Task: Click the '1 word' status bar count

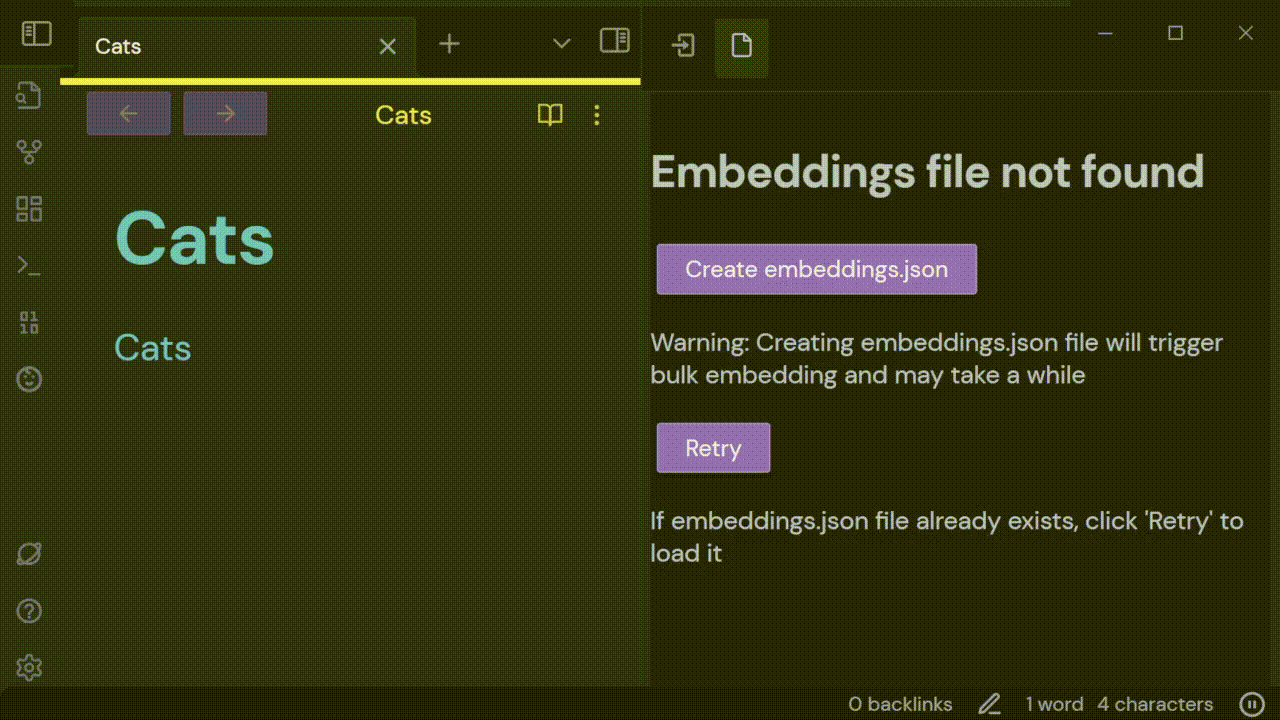Action: [x=1054, y=704]
